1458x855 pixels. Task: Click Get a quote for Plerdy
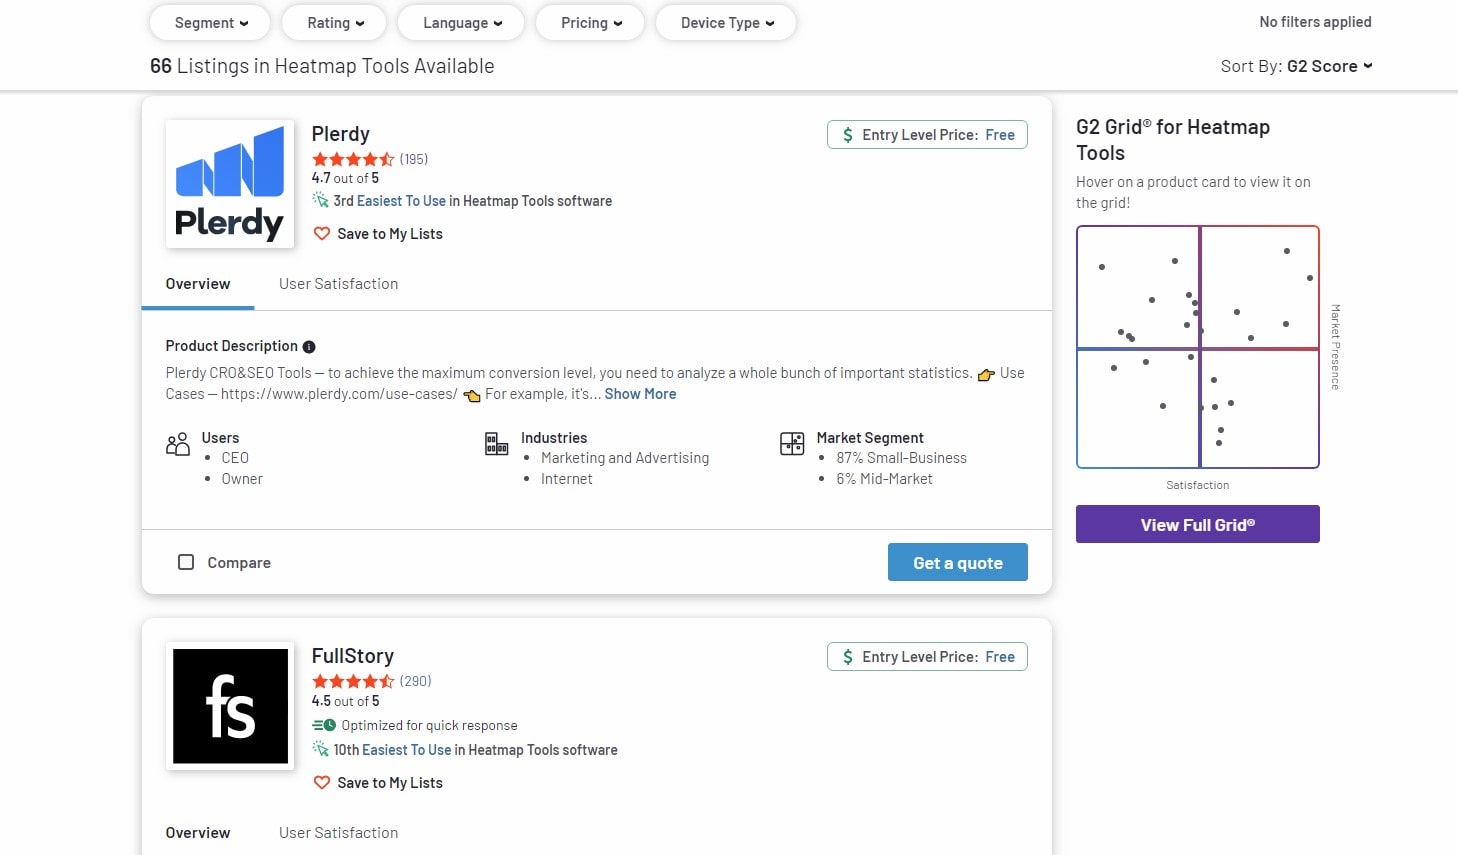958,562
